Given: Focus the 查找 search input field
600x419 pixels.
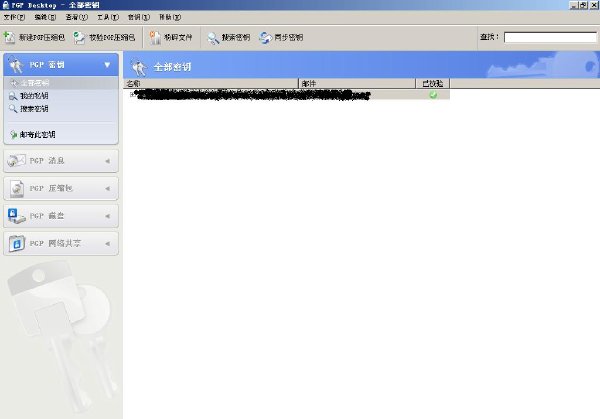Looking at the screenshot, I should (x=550, y=37).
